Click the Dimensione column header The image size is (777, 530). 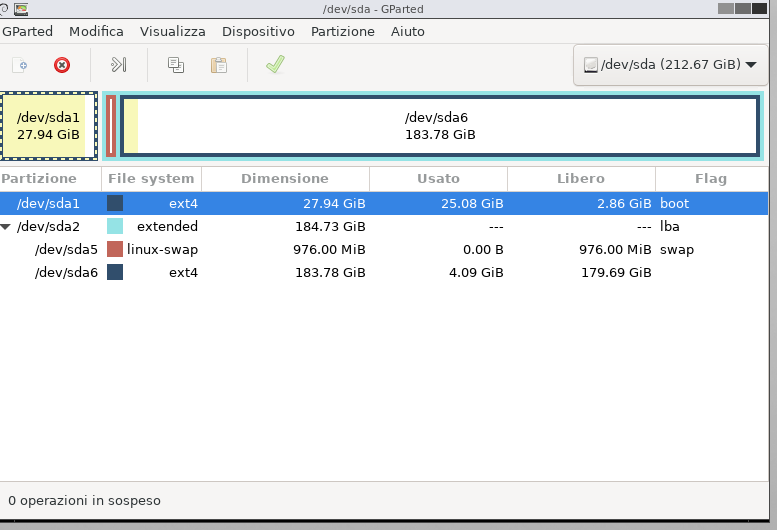click(285, 179)
